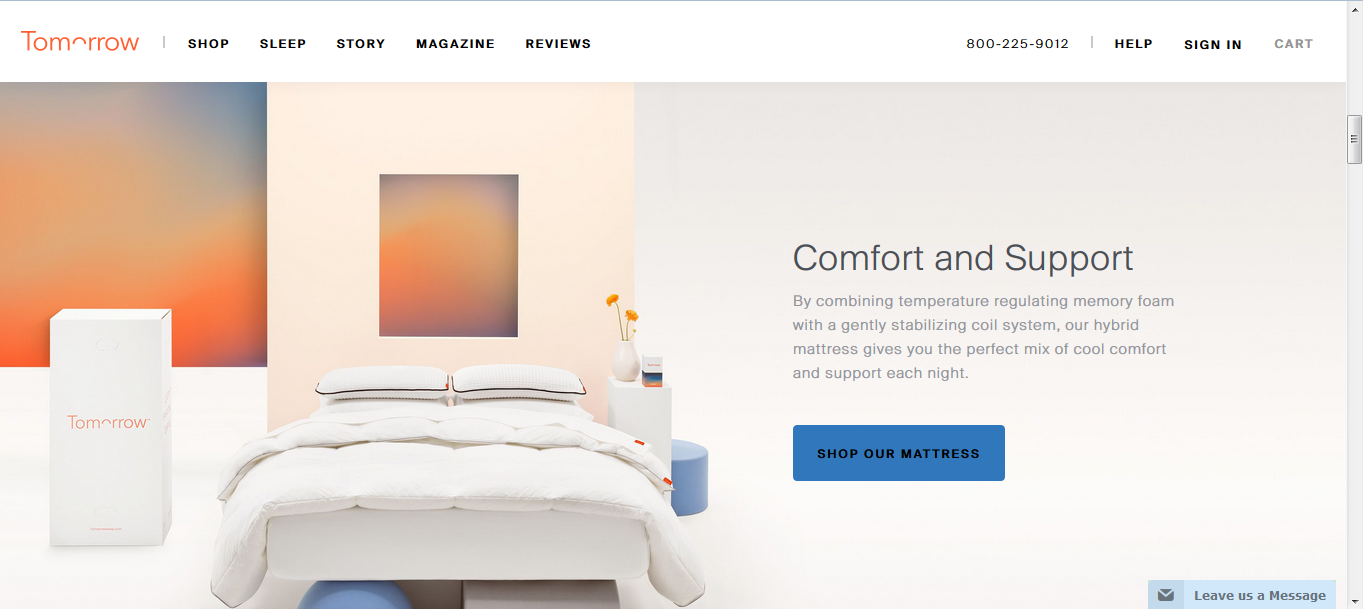1363x609 pixels.
Task: Open the SHOP menu
Action: (209, 44)
